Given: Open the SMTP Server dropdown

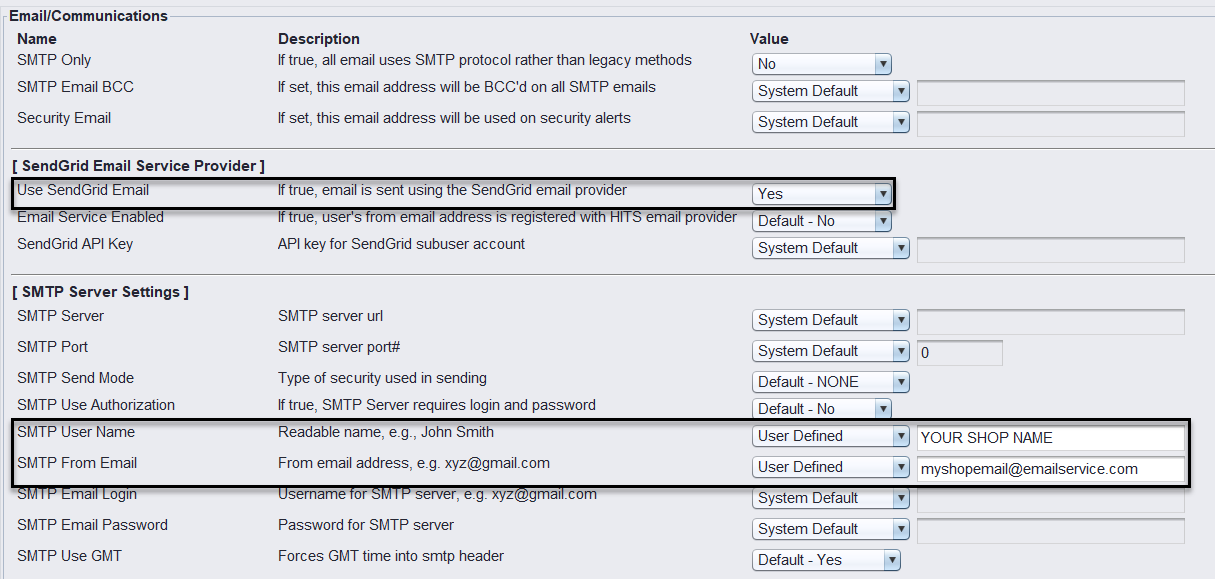Looking at the screenshot, I should (830, 320).
